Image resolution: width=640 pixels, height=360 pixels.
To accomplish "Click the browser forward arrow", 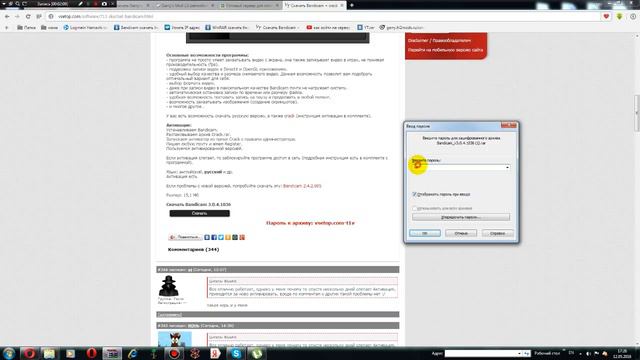I will point(17,16).
